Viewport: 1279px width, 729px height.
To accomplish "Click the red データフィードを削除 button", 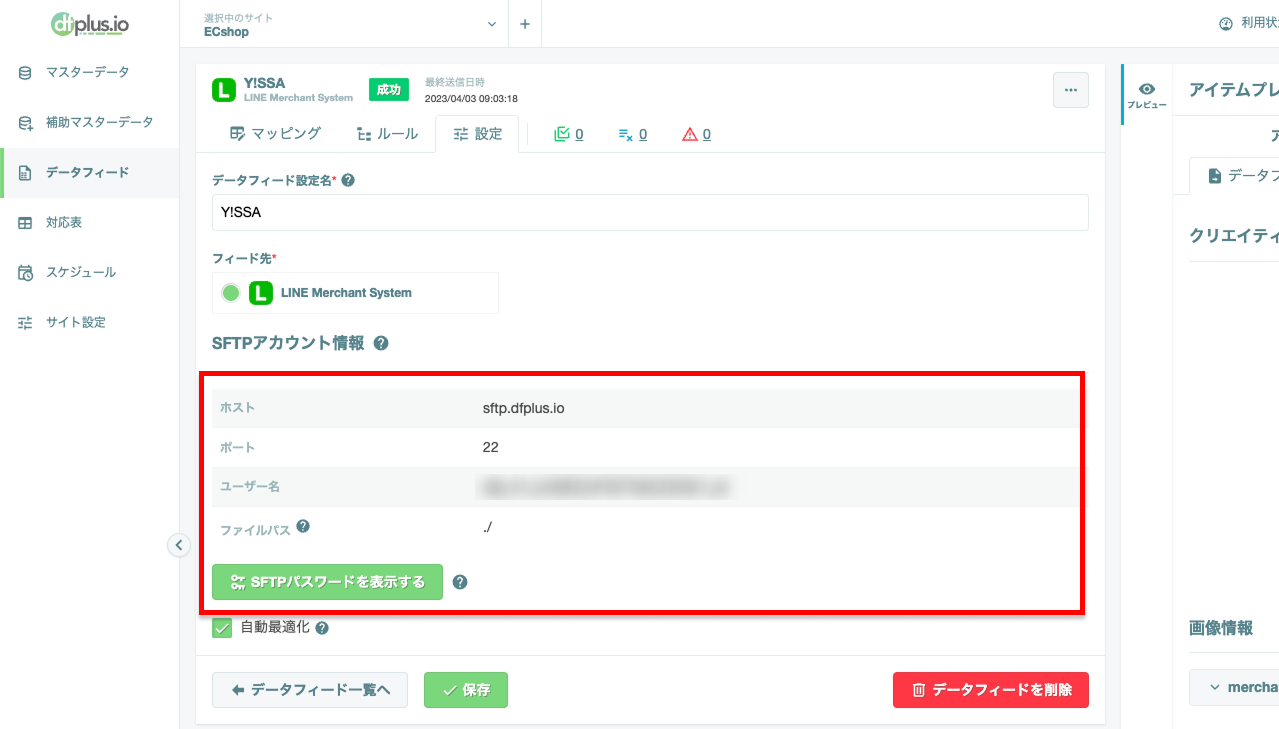I will (991, 690).
